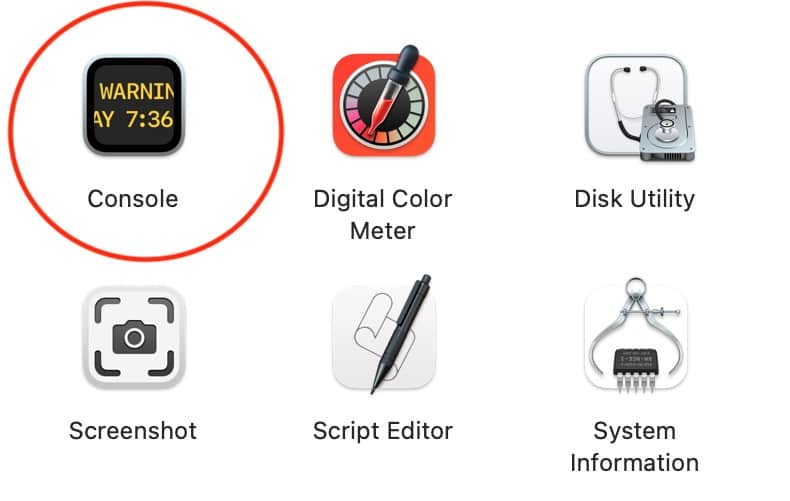The height and width of the screenshot is (501, 790).
Task: Open the Script Editor icon
Action: [384, 335]
